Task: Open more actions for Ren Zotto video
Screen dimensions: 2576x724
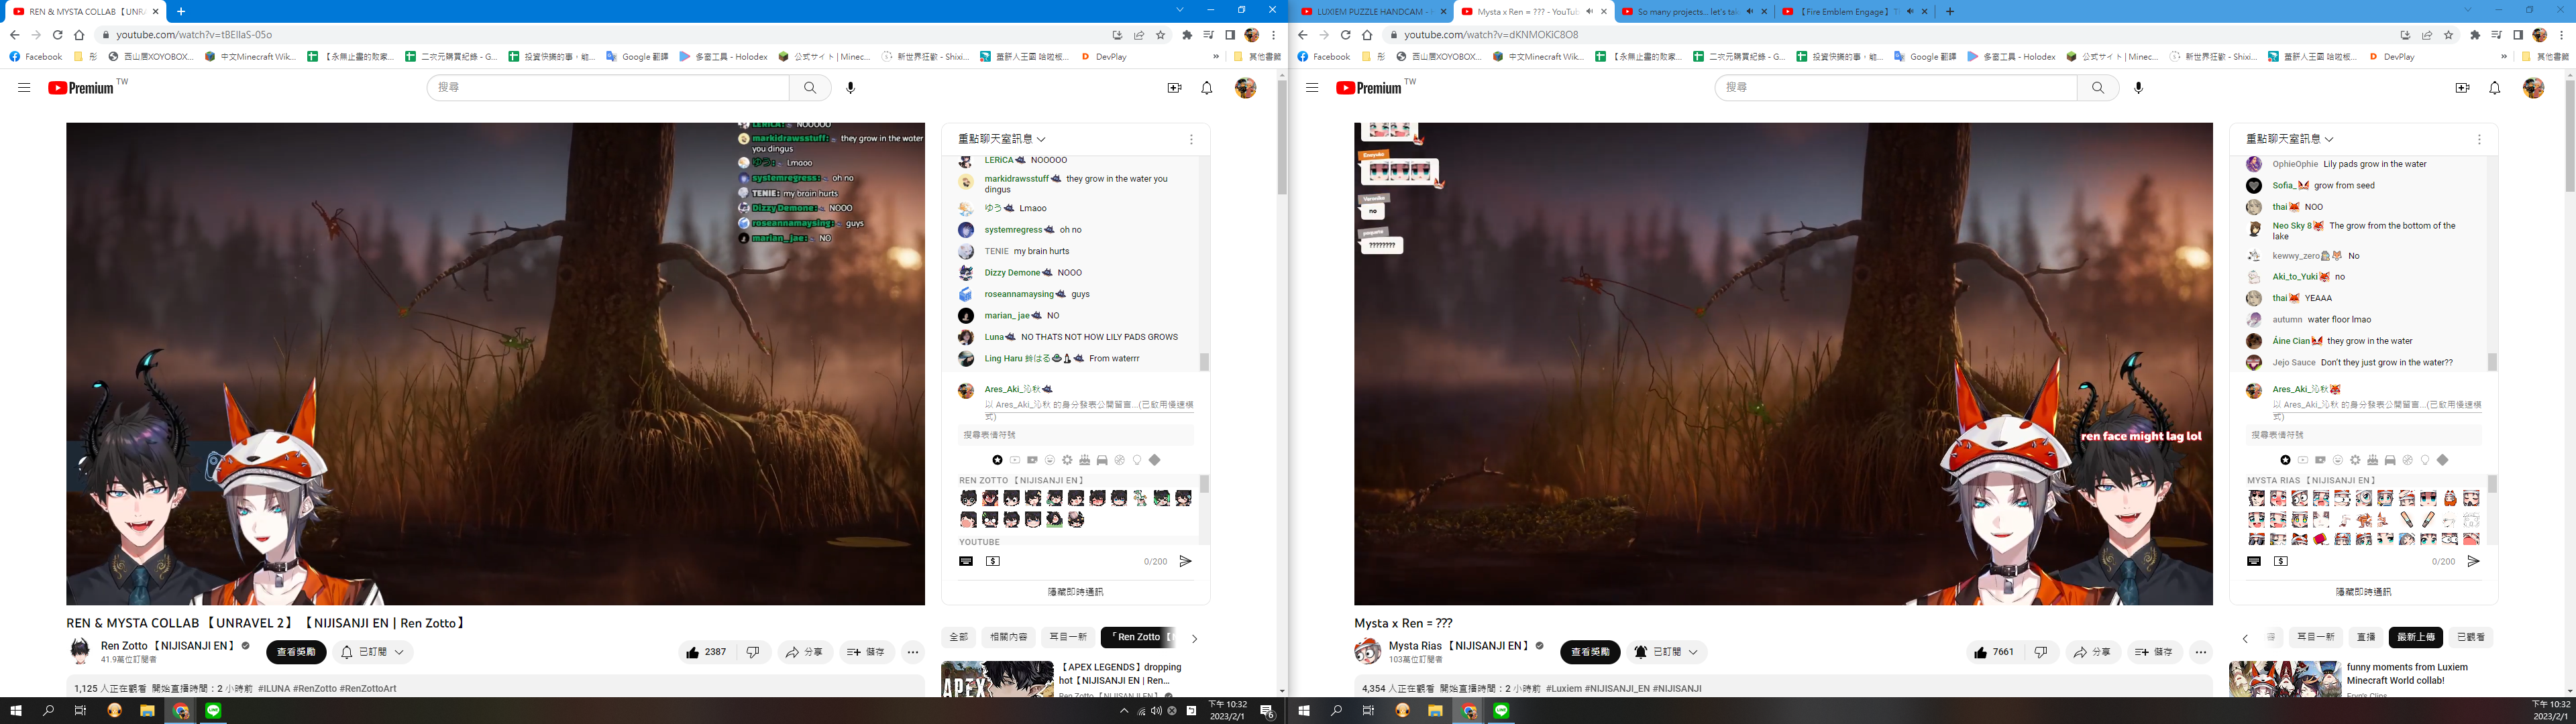Action: (913, 652)
